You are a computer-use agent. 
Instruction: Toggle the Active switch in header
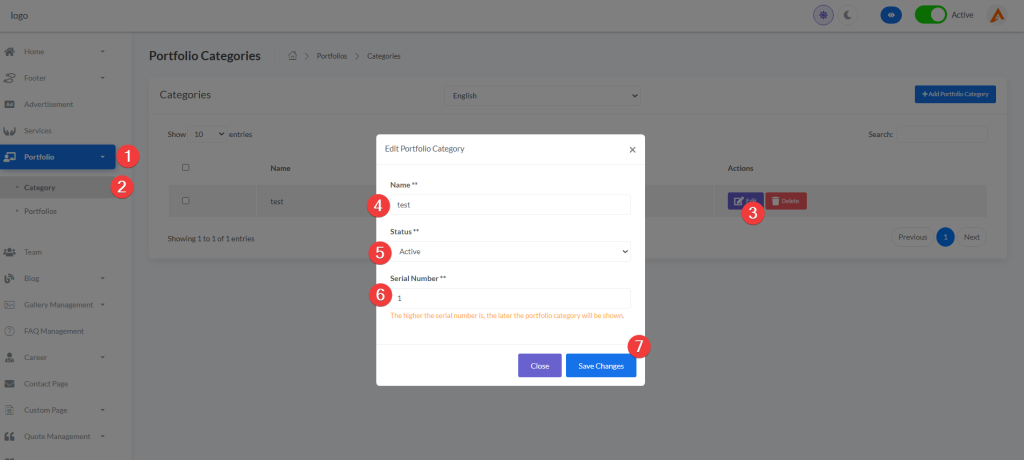click(x=930, y=15)
